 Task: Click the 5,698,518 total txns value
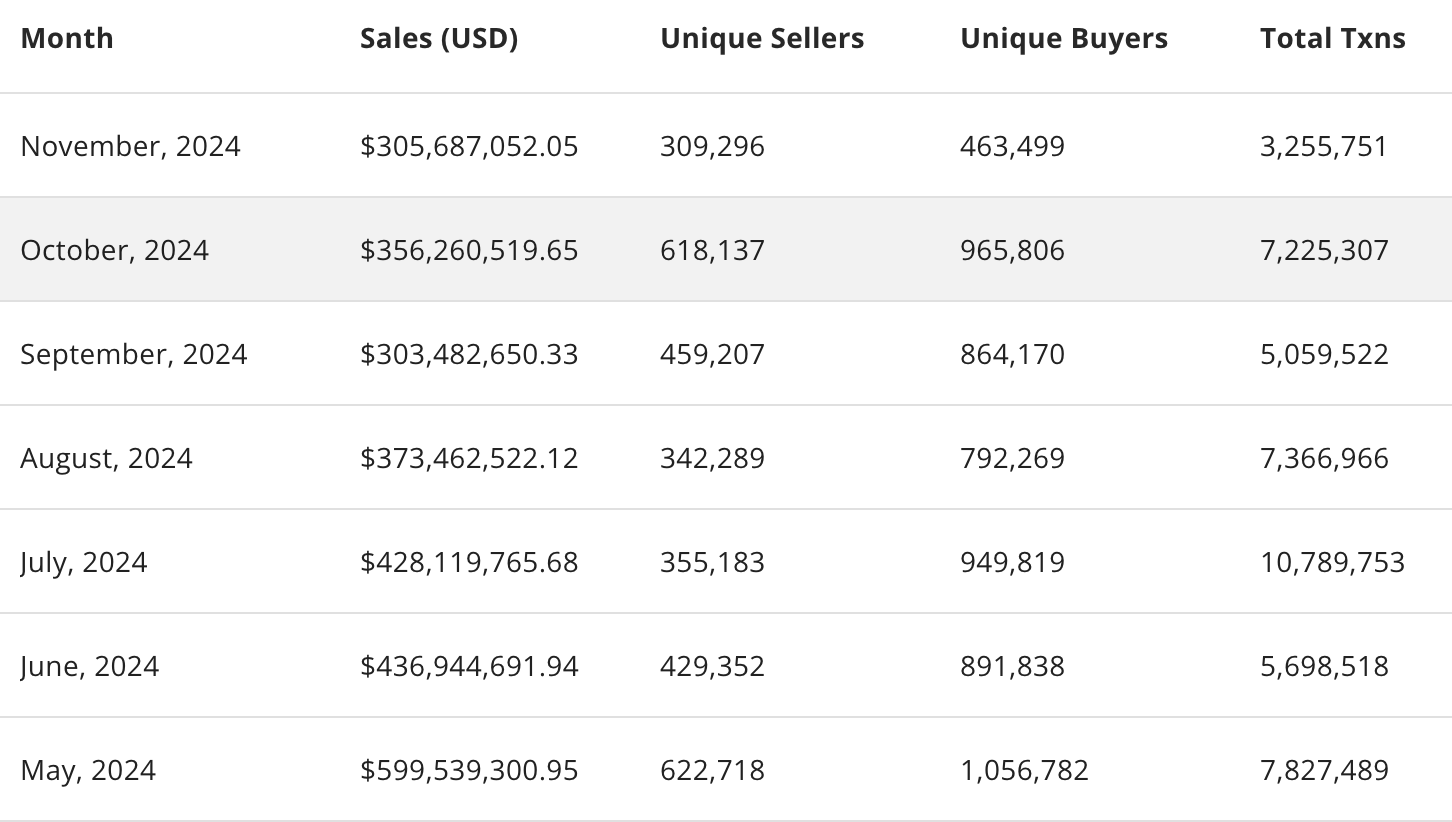coord(1324,666)
